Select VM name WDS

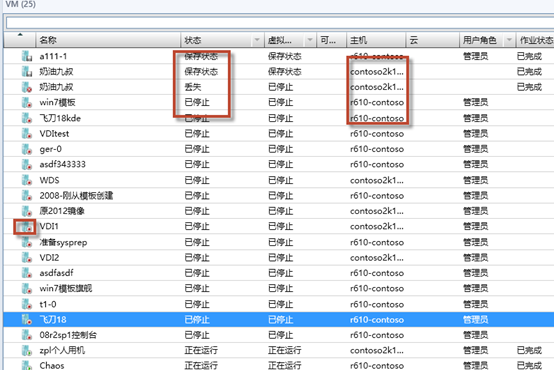(49, 180)
